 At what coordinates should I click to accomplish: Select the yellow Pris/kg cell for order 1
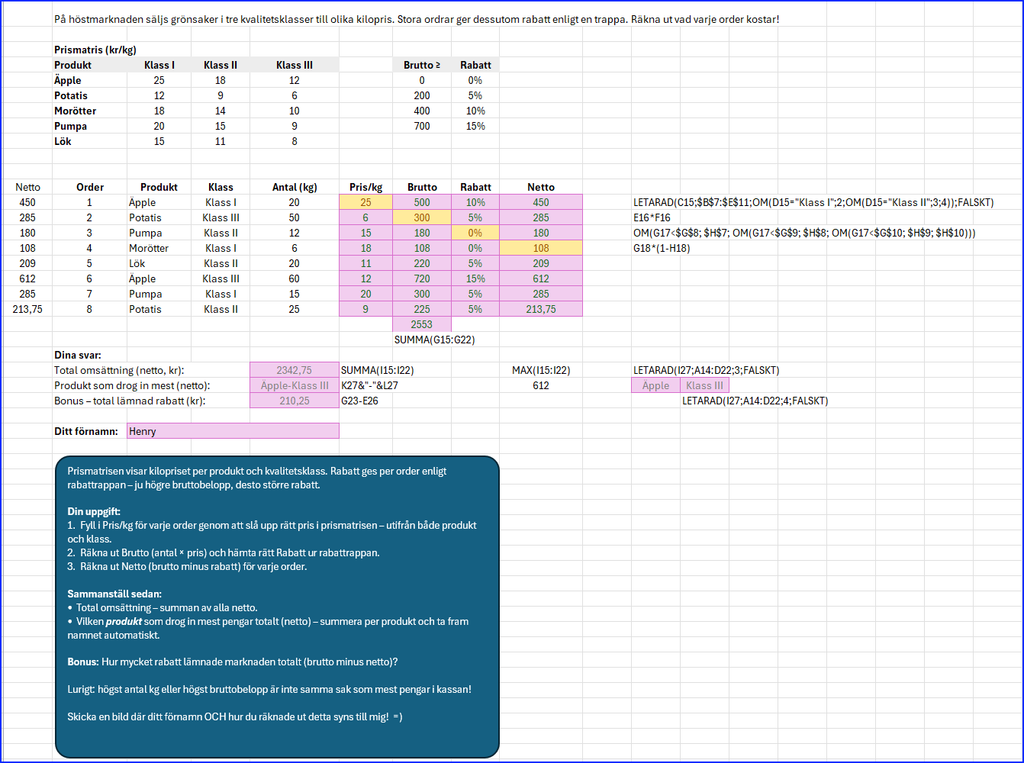tap(366, 203)
